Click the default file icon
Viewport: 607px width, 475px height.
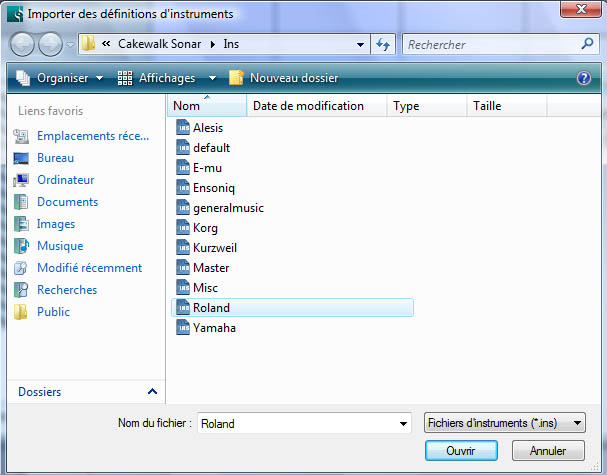click(x=183, y=147)
